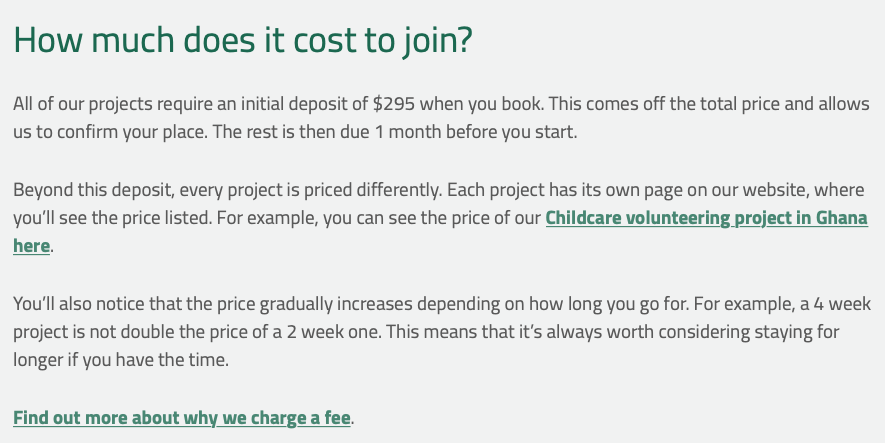Click the underlined word "here" link

click(31, 245)
